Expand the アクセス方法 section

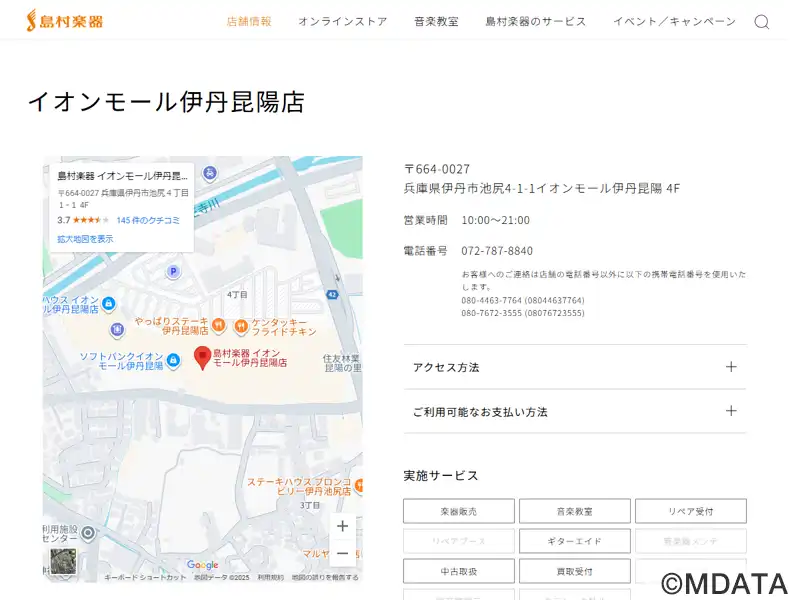click(x=574, y=367)
